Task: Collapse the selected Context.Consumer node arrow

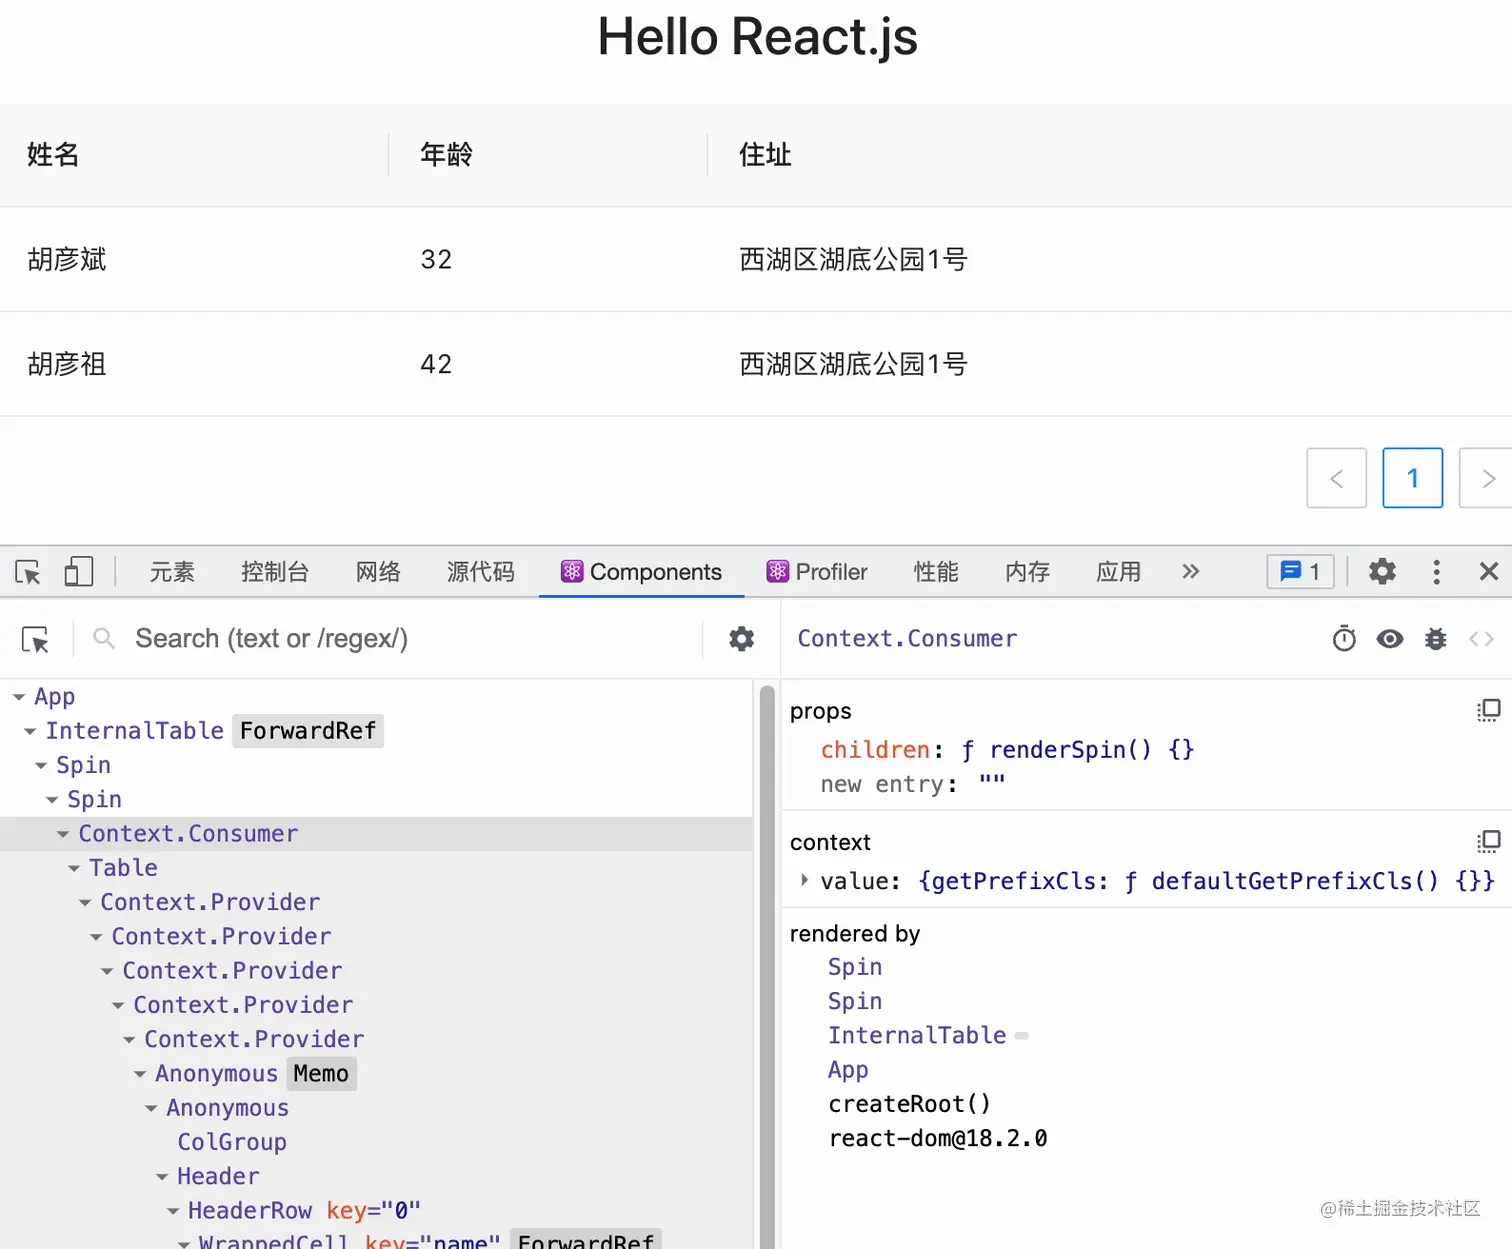Action: coord(63,834)
